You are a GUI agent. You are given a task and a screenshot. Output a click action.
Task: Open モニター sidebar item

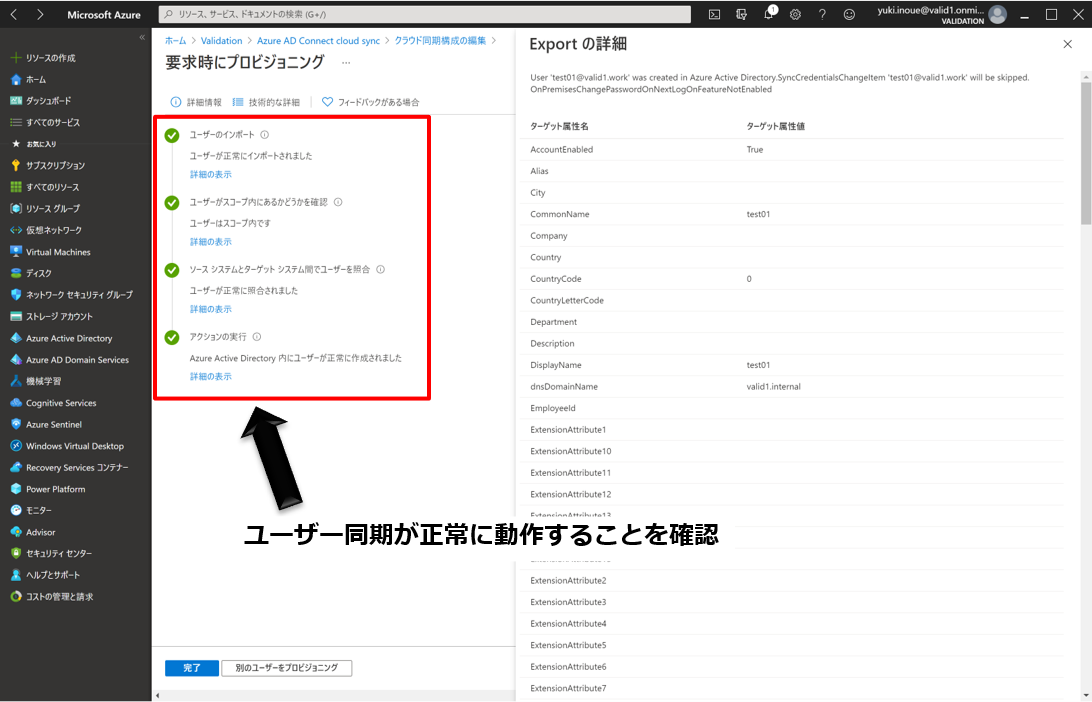(31, 510)
